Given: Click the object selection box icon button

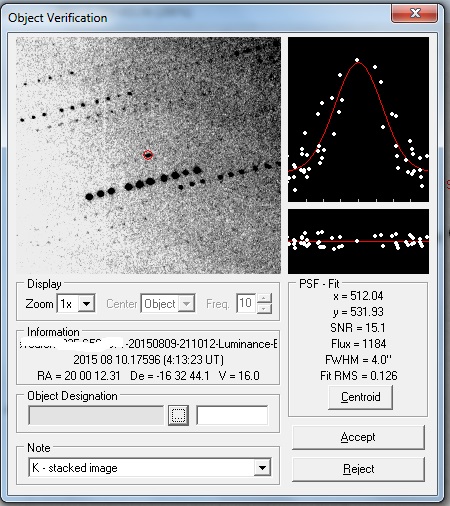Looking at the screenshot, I should [x=178, y=415].
